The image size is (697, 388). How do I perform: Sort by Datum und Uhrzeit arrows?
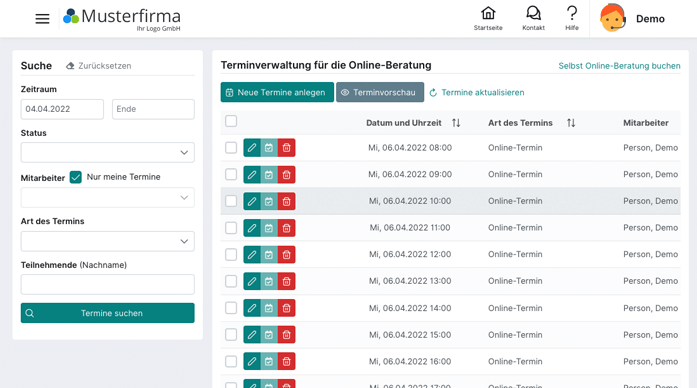pos(456,123)
